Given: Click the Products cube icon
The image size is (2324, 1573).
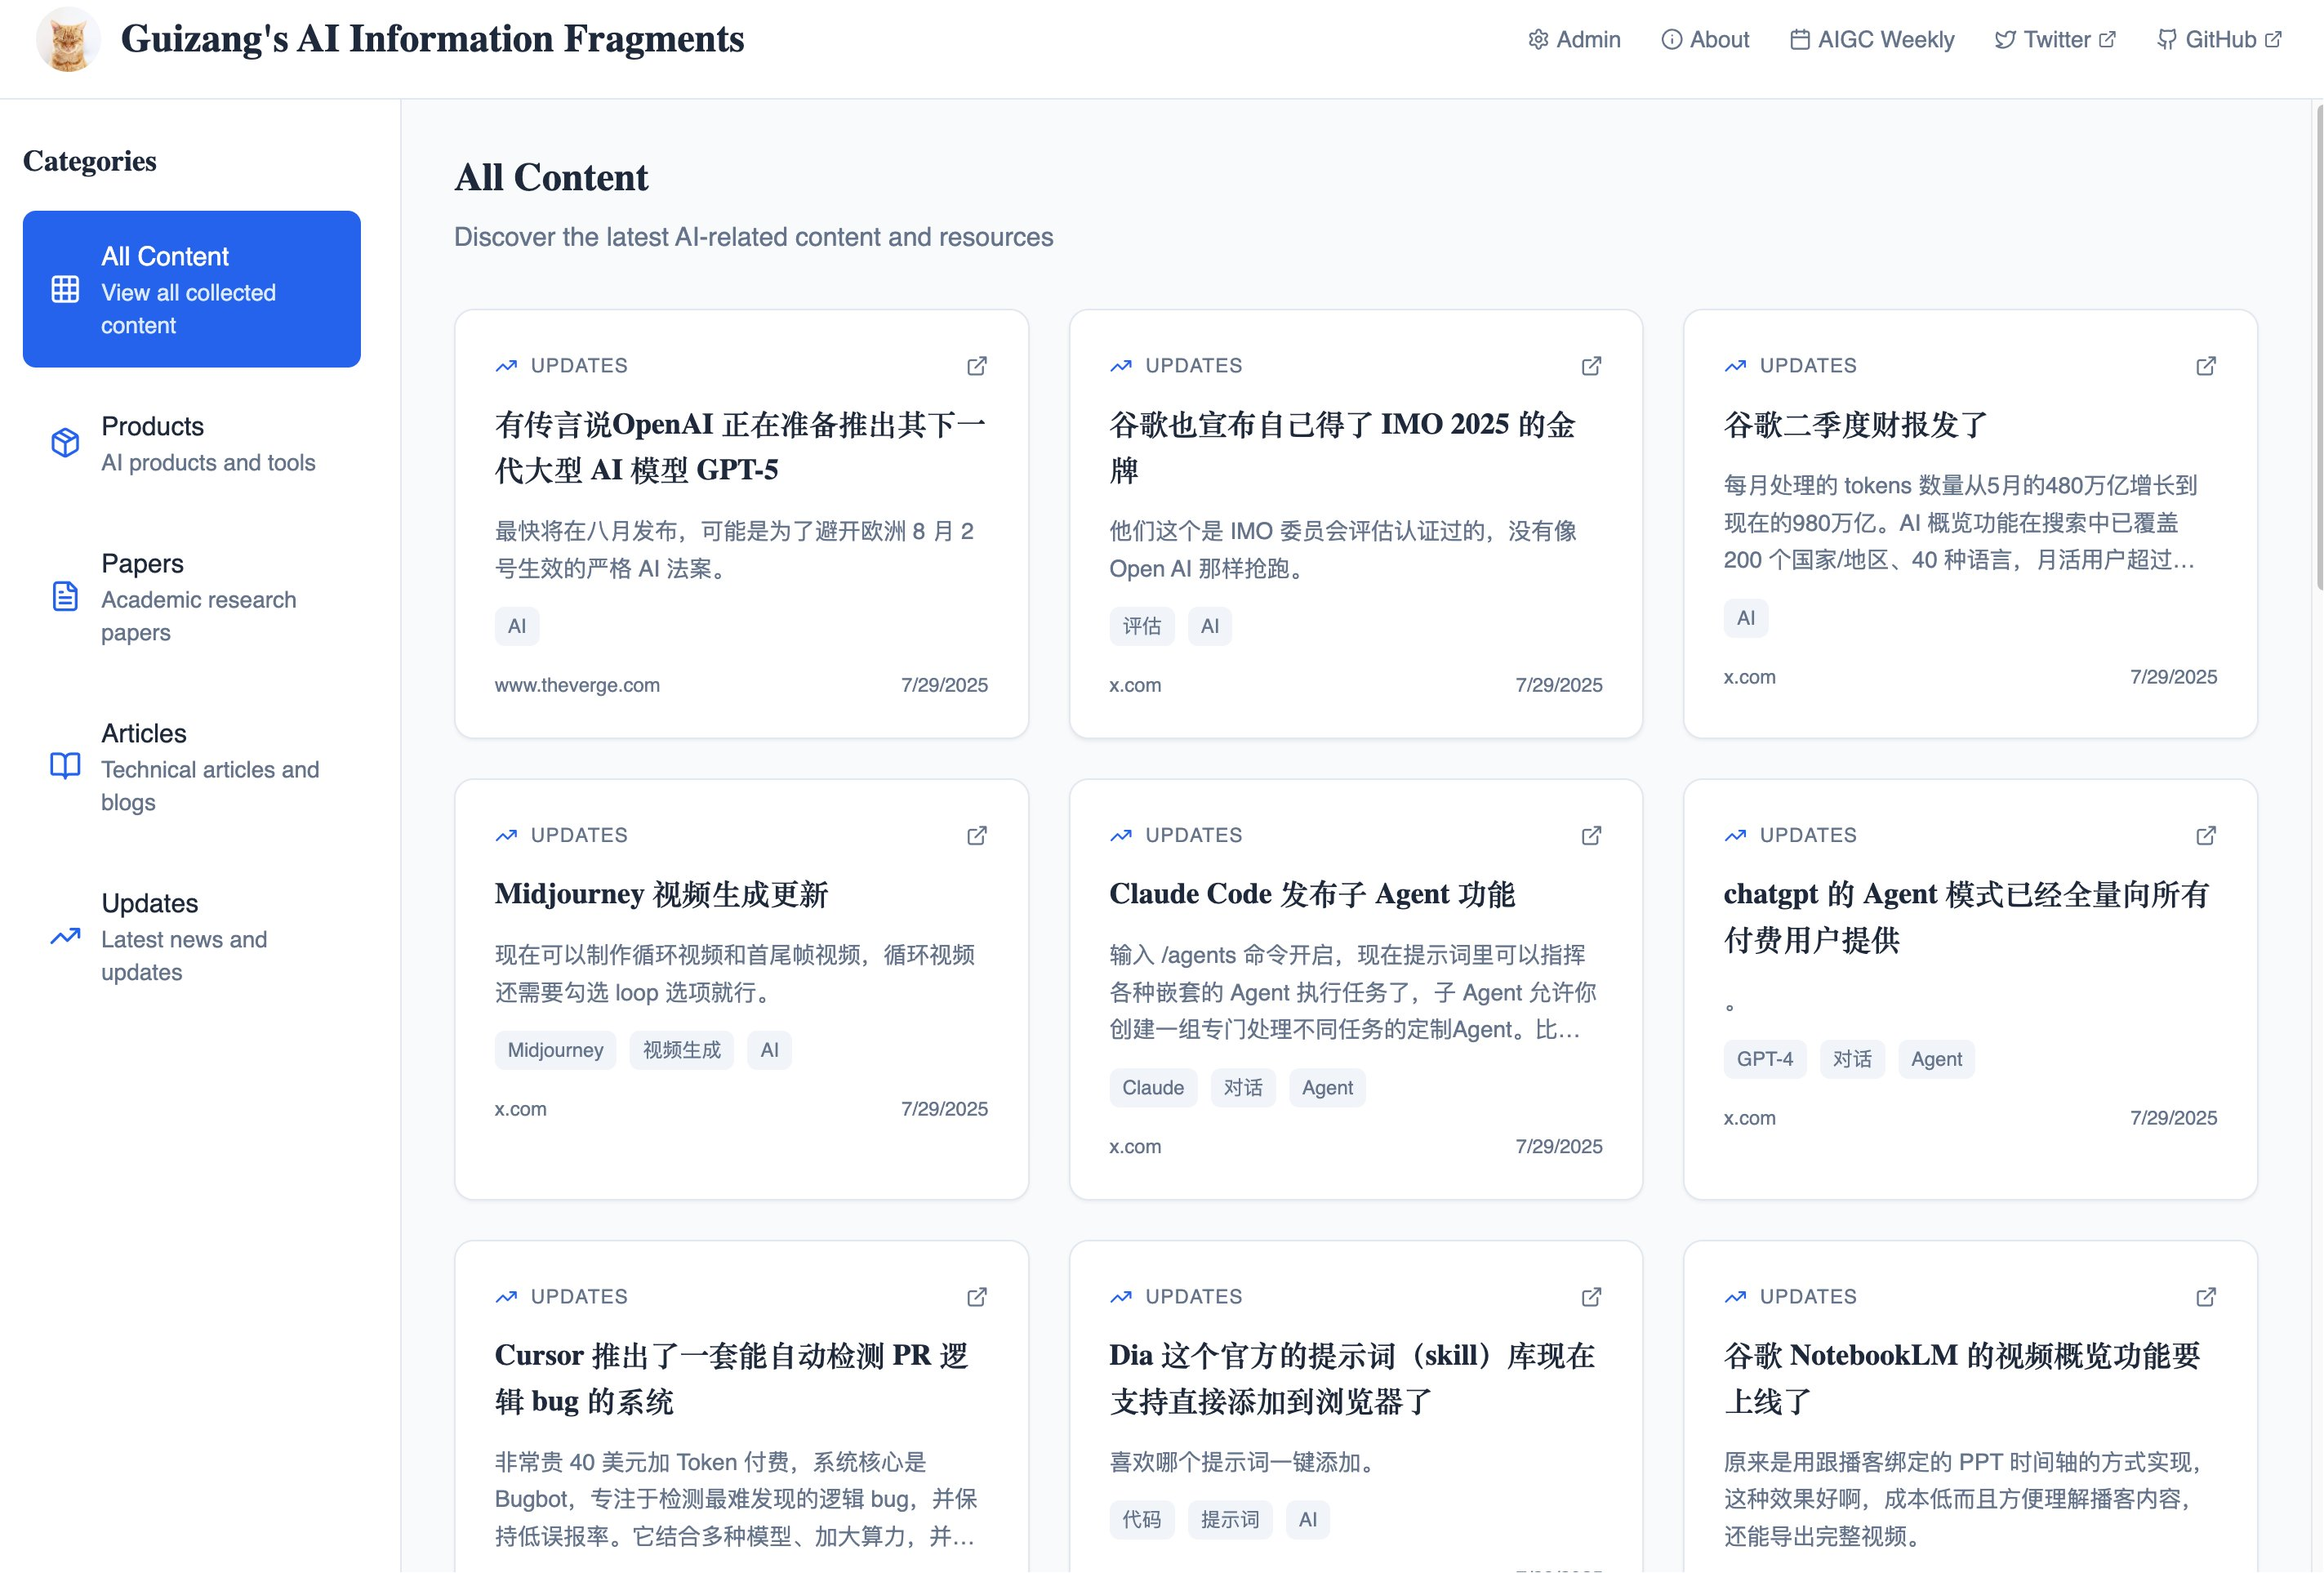Looking at the screenshot, I should [65, 443].
